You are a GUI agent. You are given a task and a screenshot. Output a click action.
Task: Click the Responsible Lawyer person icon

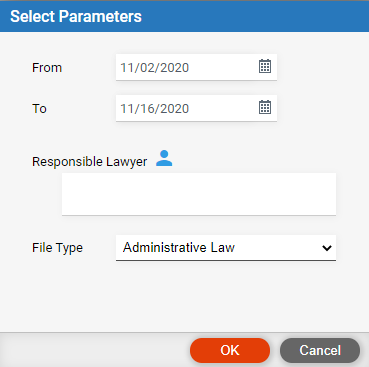click(x=164, y=158)
